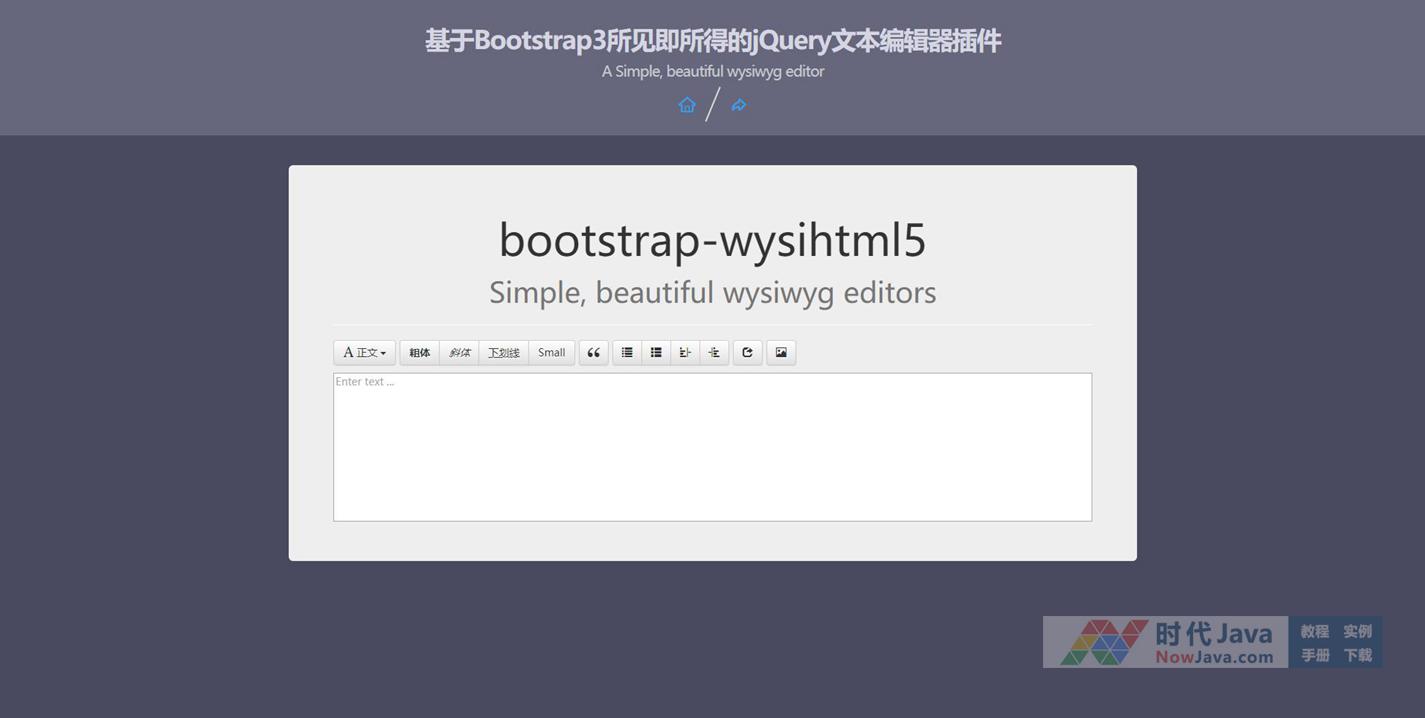Toggle underline with the 下划线 button
Screen dimensions: 1425x718
tap(503, 353)
